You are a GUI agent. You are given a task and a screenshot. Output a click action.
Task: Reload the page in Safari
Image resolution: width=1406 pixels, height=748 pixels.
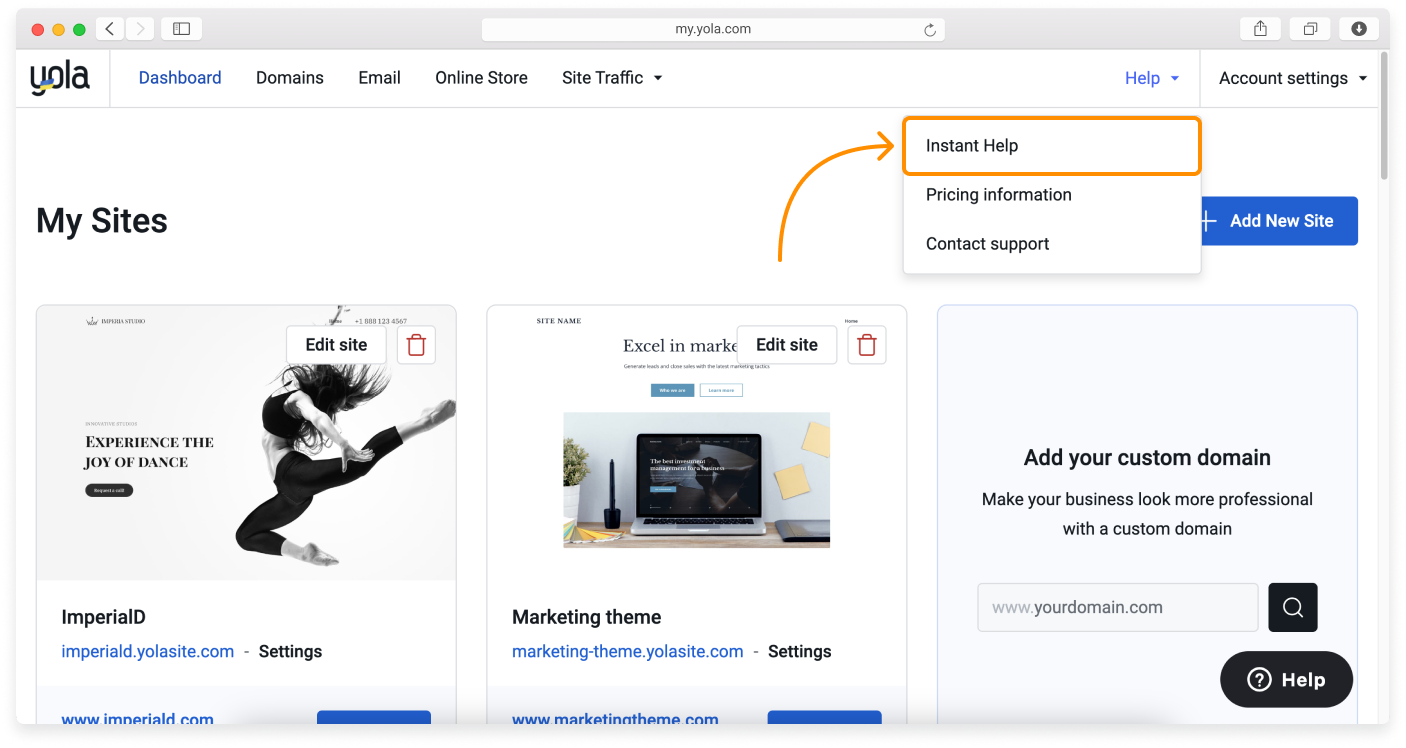930,30
